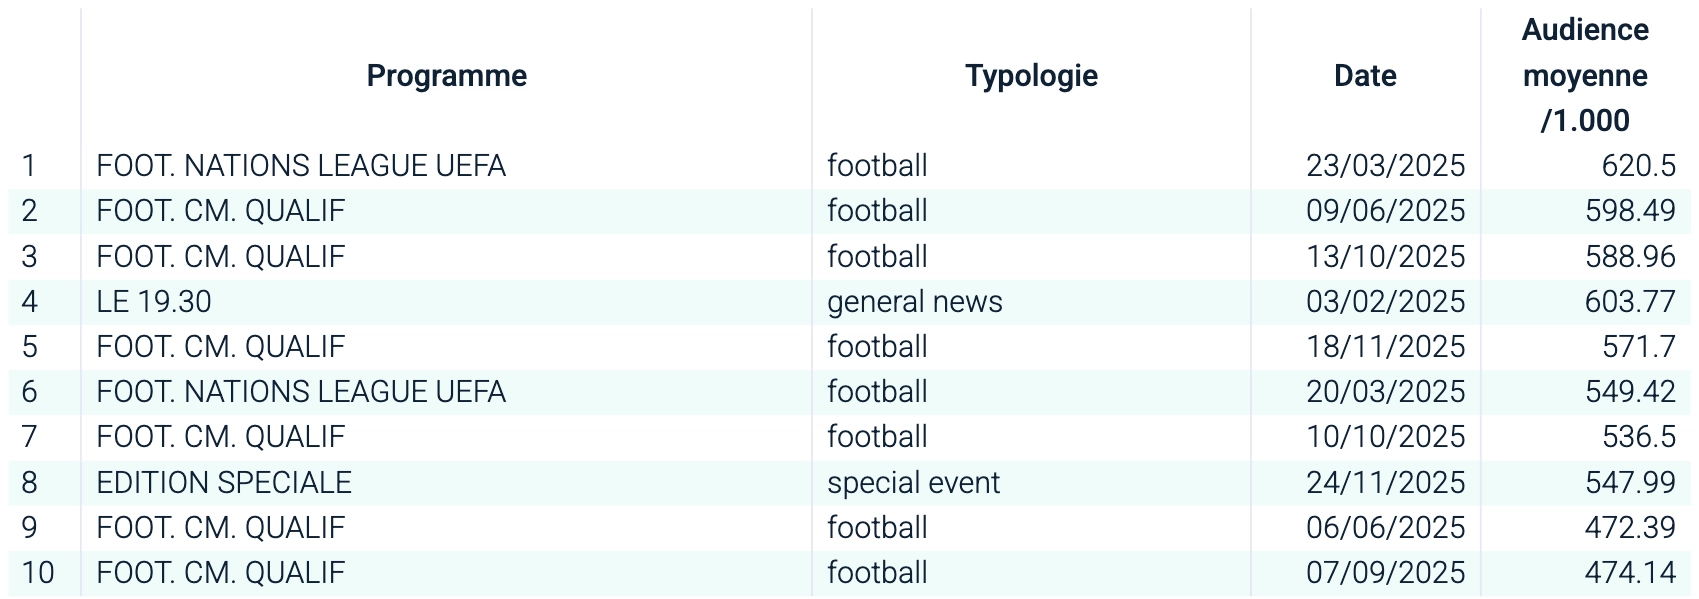
Task: Select the EDITION SPECIALE programme cell
Action: [224, 483]
